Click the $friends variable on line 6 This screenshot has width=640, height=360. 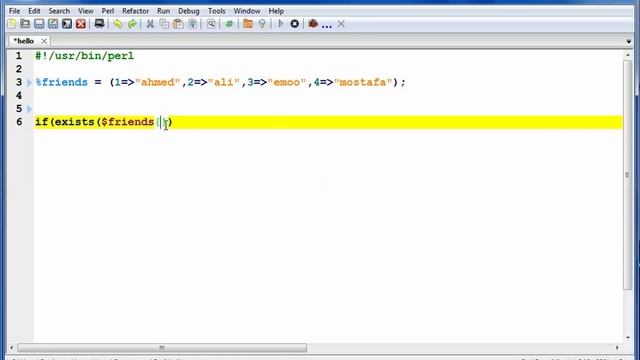127,122
